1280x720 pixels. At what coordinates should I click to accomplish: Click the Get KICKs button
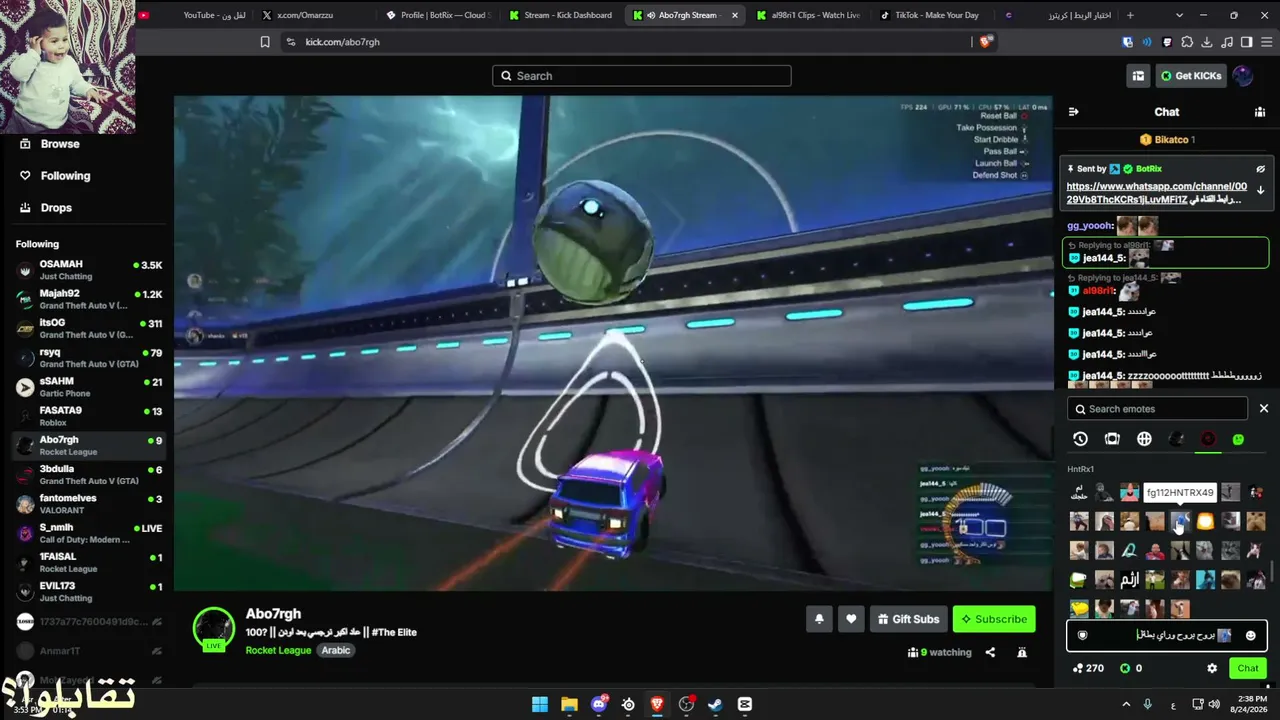tap(1191, 76)
